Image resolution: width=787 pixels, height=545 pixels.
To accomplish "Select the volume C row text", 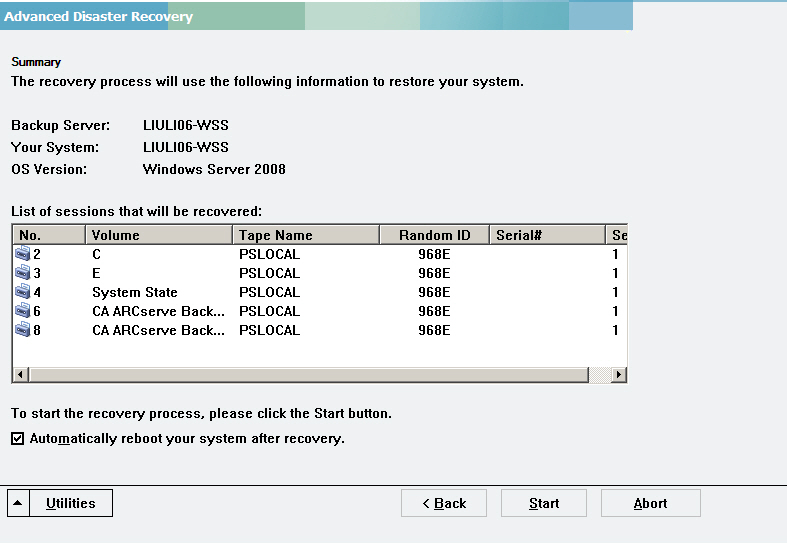I will (96, 254).
